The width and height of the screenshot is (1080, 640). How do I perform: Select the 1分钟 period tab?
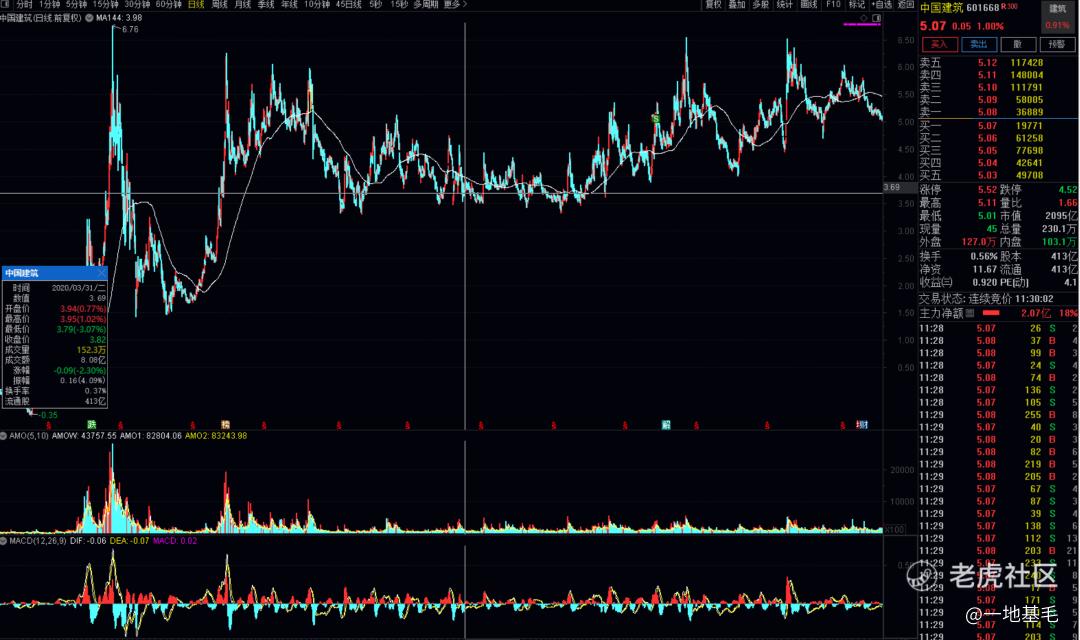50,4
